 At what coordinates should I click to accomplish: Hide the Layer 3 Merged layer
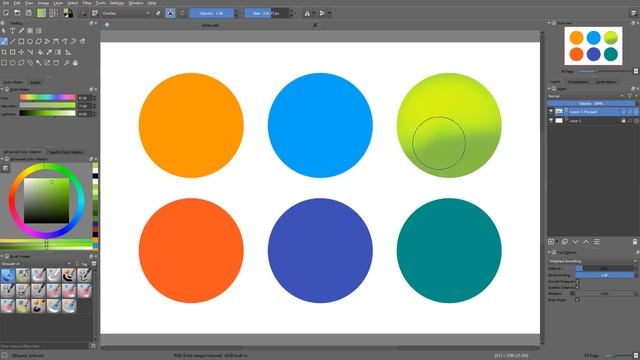coord(551,111)
